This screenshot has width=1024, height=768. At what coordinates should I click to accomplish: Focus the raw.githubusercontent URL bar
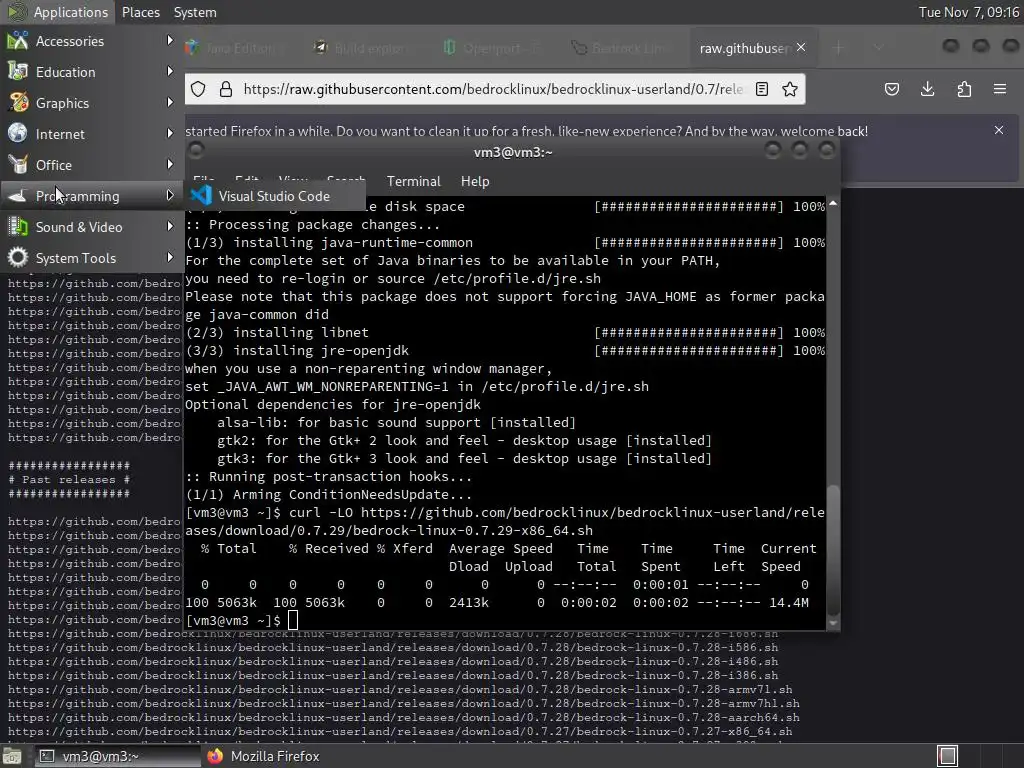[x=493, y=89]
